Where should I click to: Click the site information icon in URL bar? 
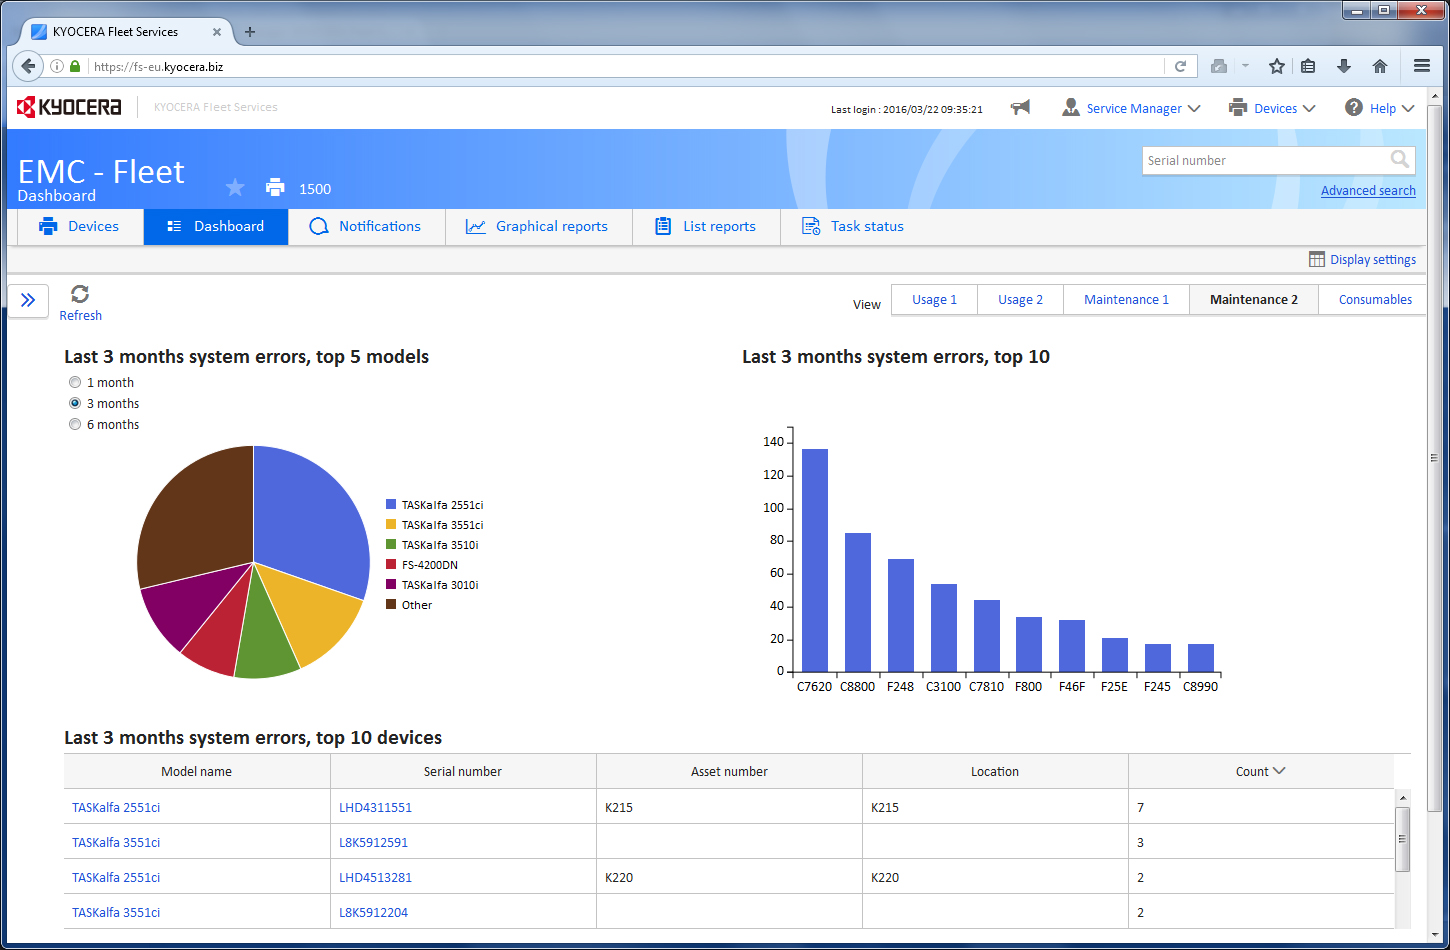[57, 66]
